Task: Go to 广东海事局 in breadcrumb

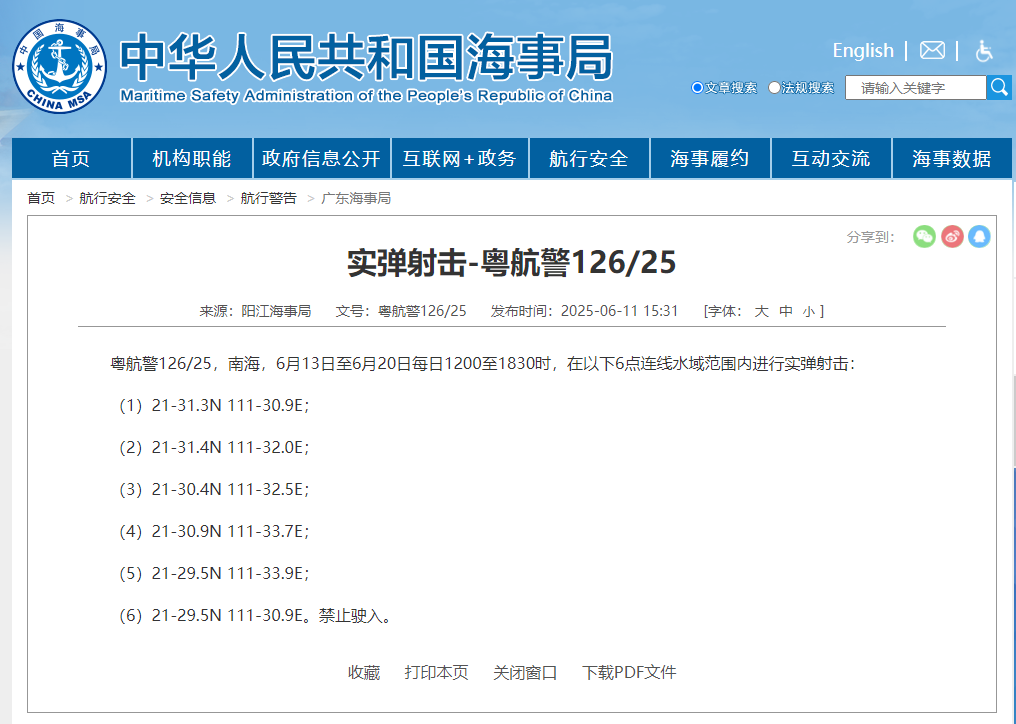Action: (356, 198)
